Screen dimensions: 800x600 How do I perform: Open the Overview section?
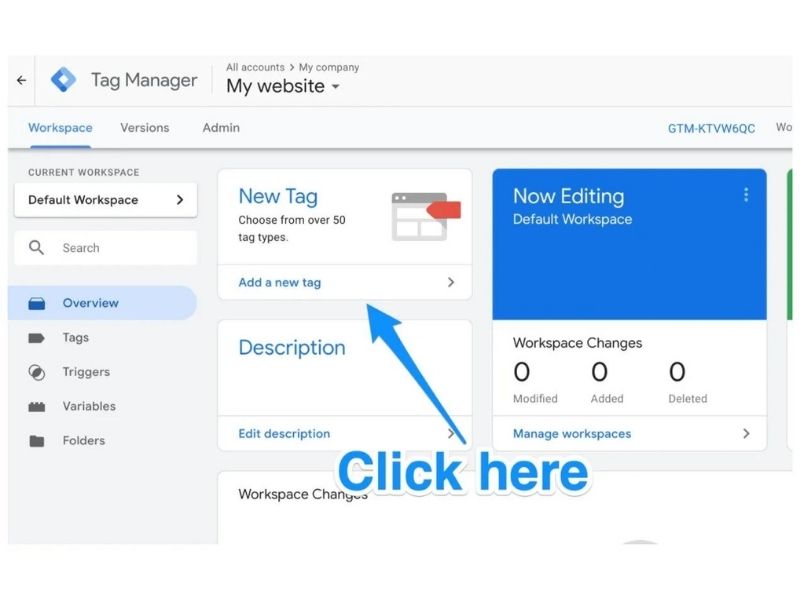[x=103, y=303]
